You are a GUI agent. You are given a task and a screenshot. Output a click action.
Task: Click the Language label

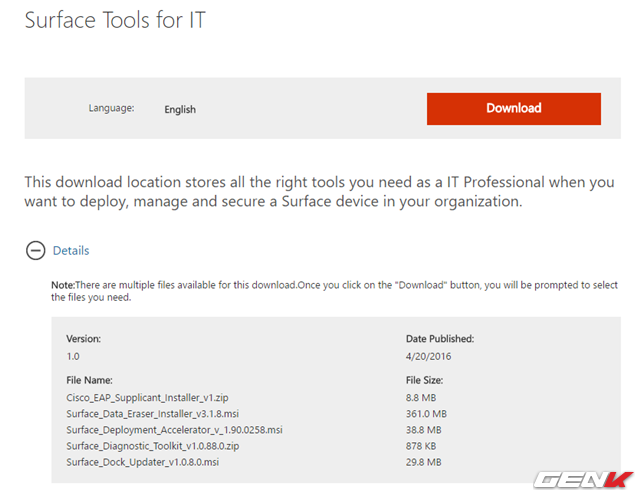(x=111, y=108)
